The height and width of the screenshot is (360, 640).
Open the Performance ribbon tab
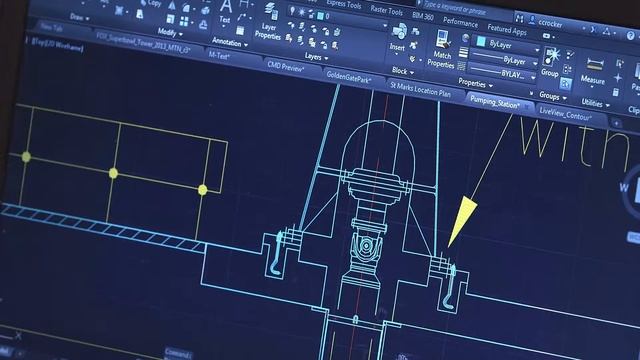[460, 22]
